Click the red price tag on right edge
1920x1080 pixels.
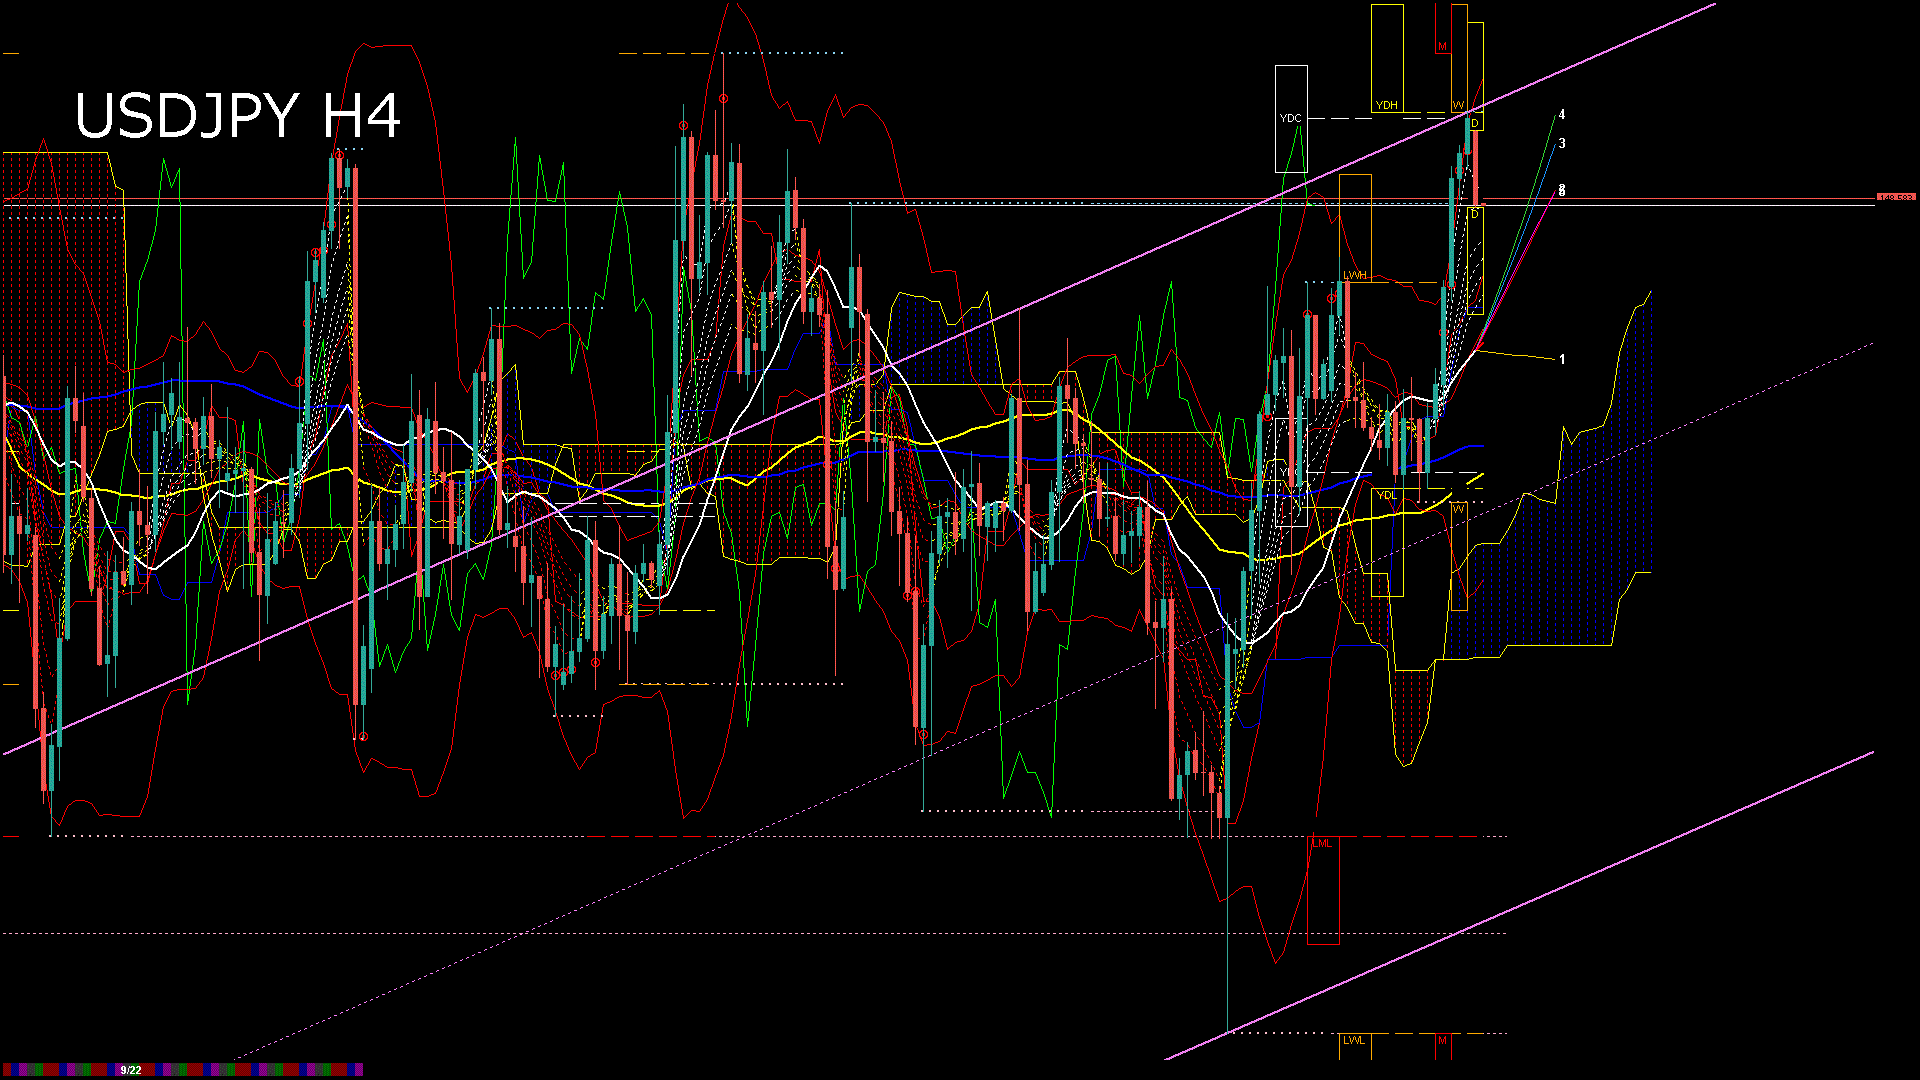coord(1895,198)
